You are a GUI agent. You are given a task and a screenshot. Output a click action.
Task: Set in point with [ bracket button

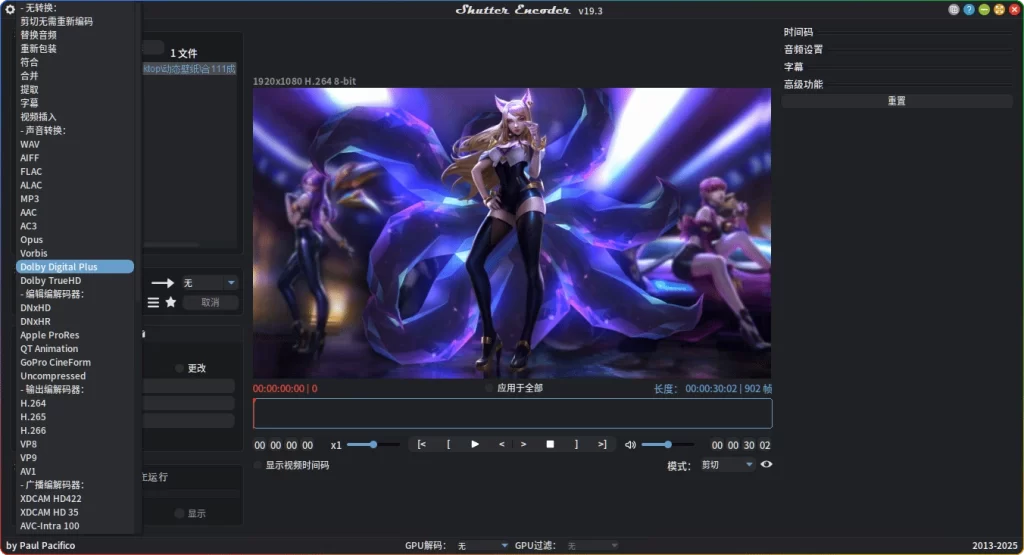coord(448,444)
